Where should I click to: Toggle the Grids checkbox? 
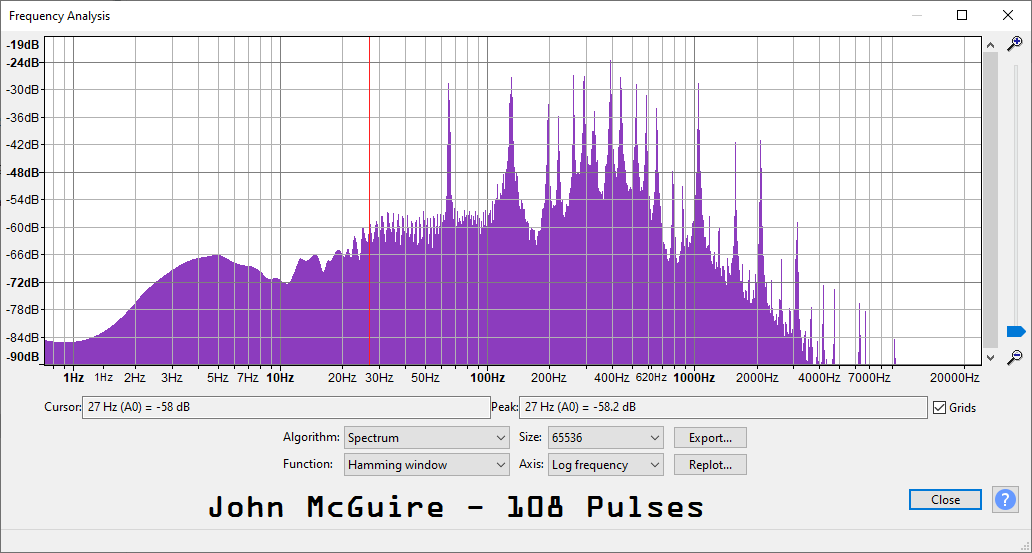pos(939,408)
